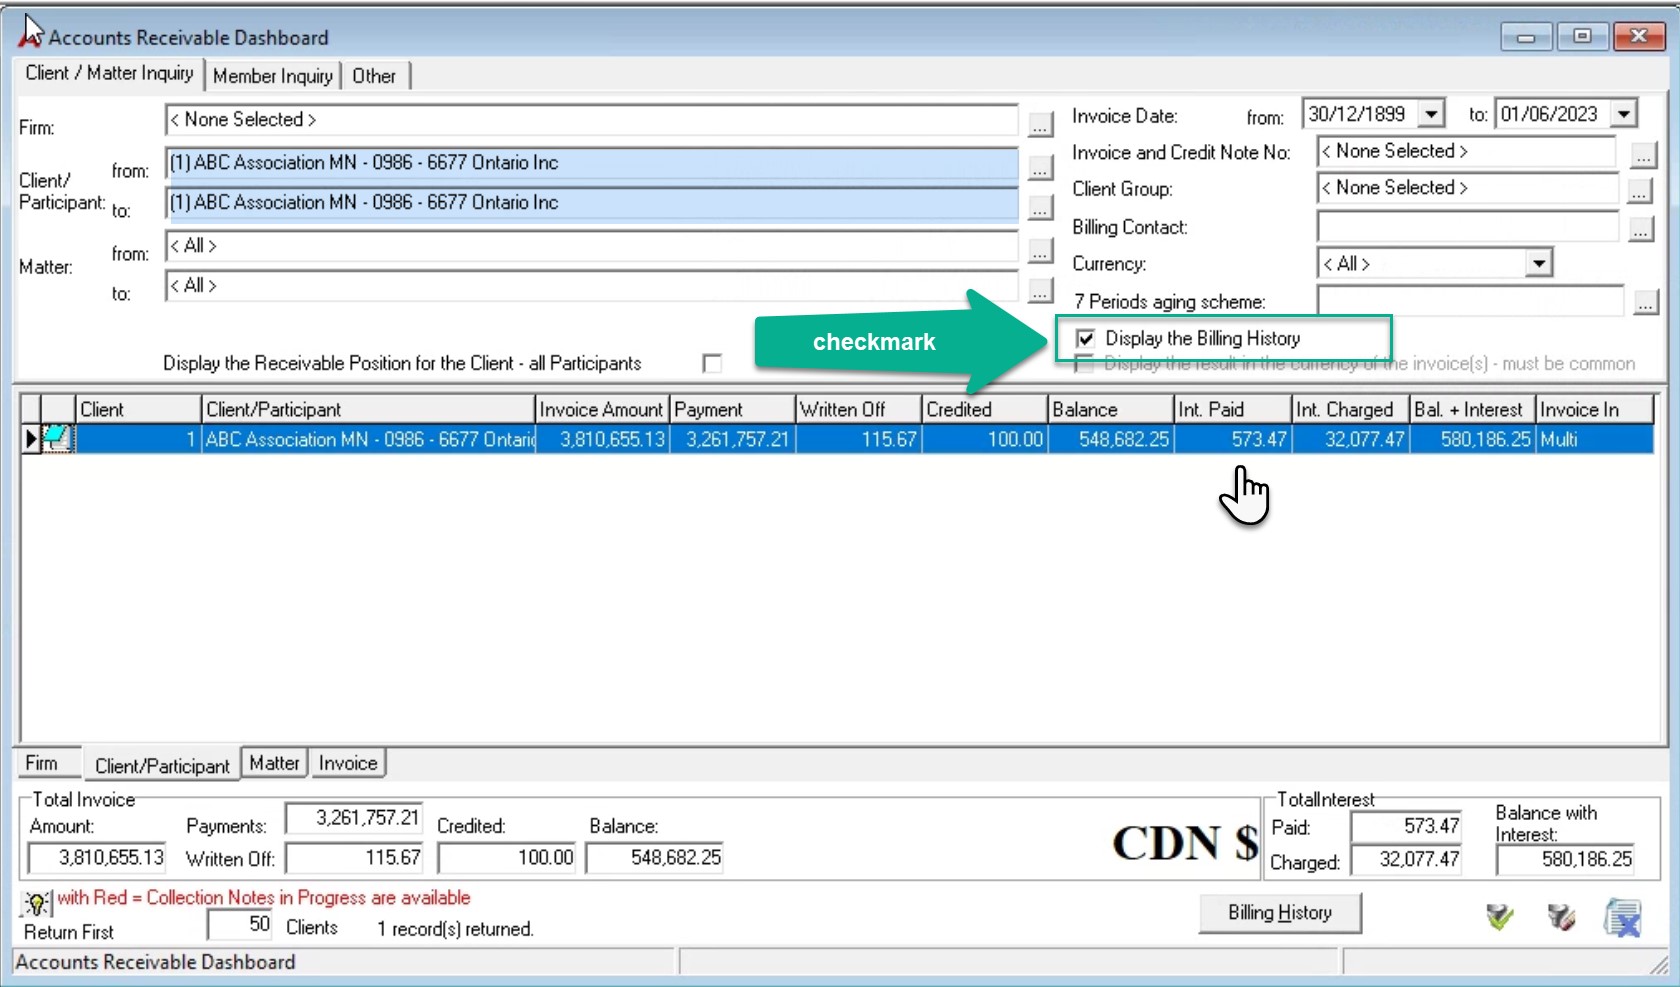Click the close document icon with blue X
This screenshot has height=987, width=1680.
coord(1623,917)
